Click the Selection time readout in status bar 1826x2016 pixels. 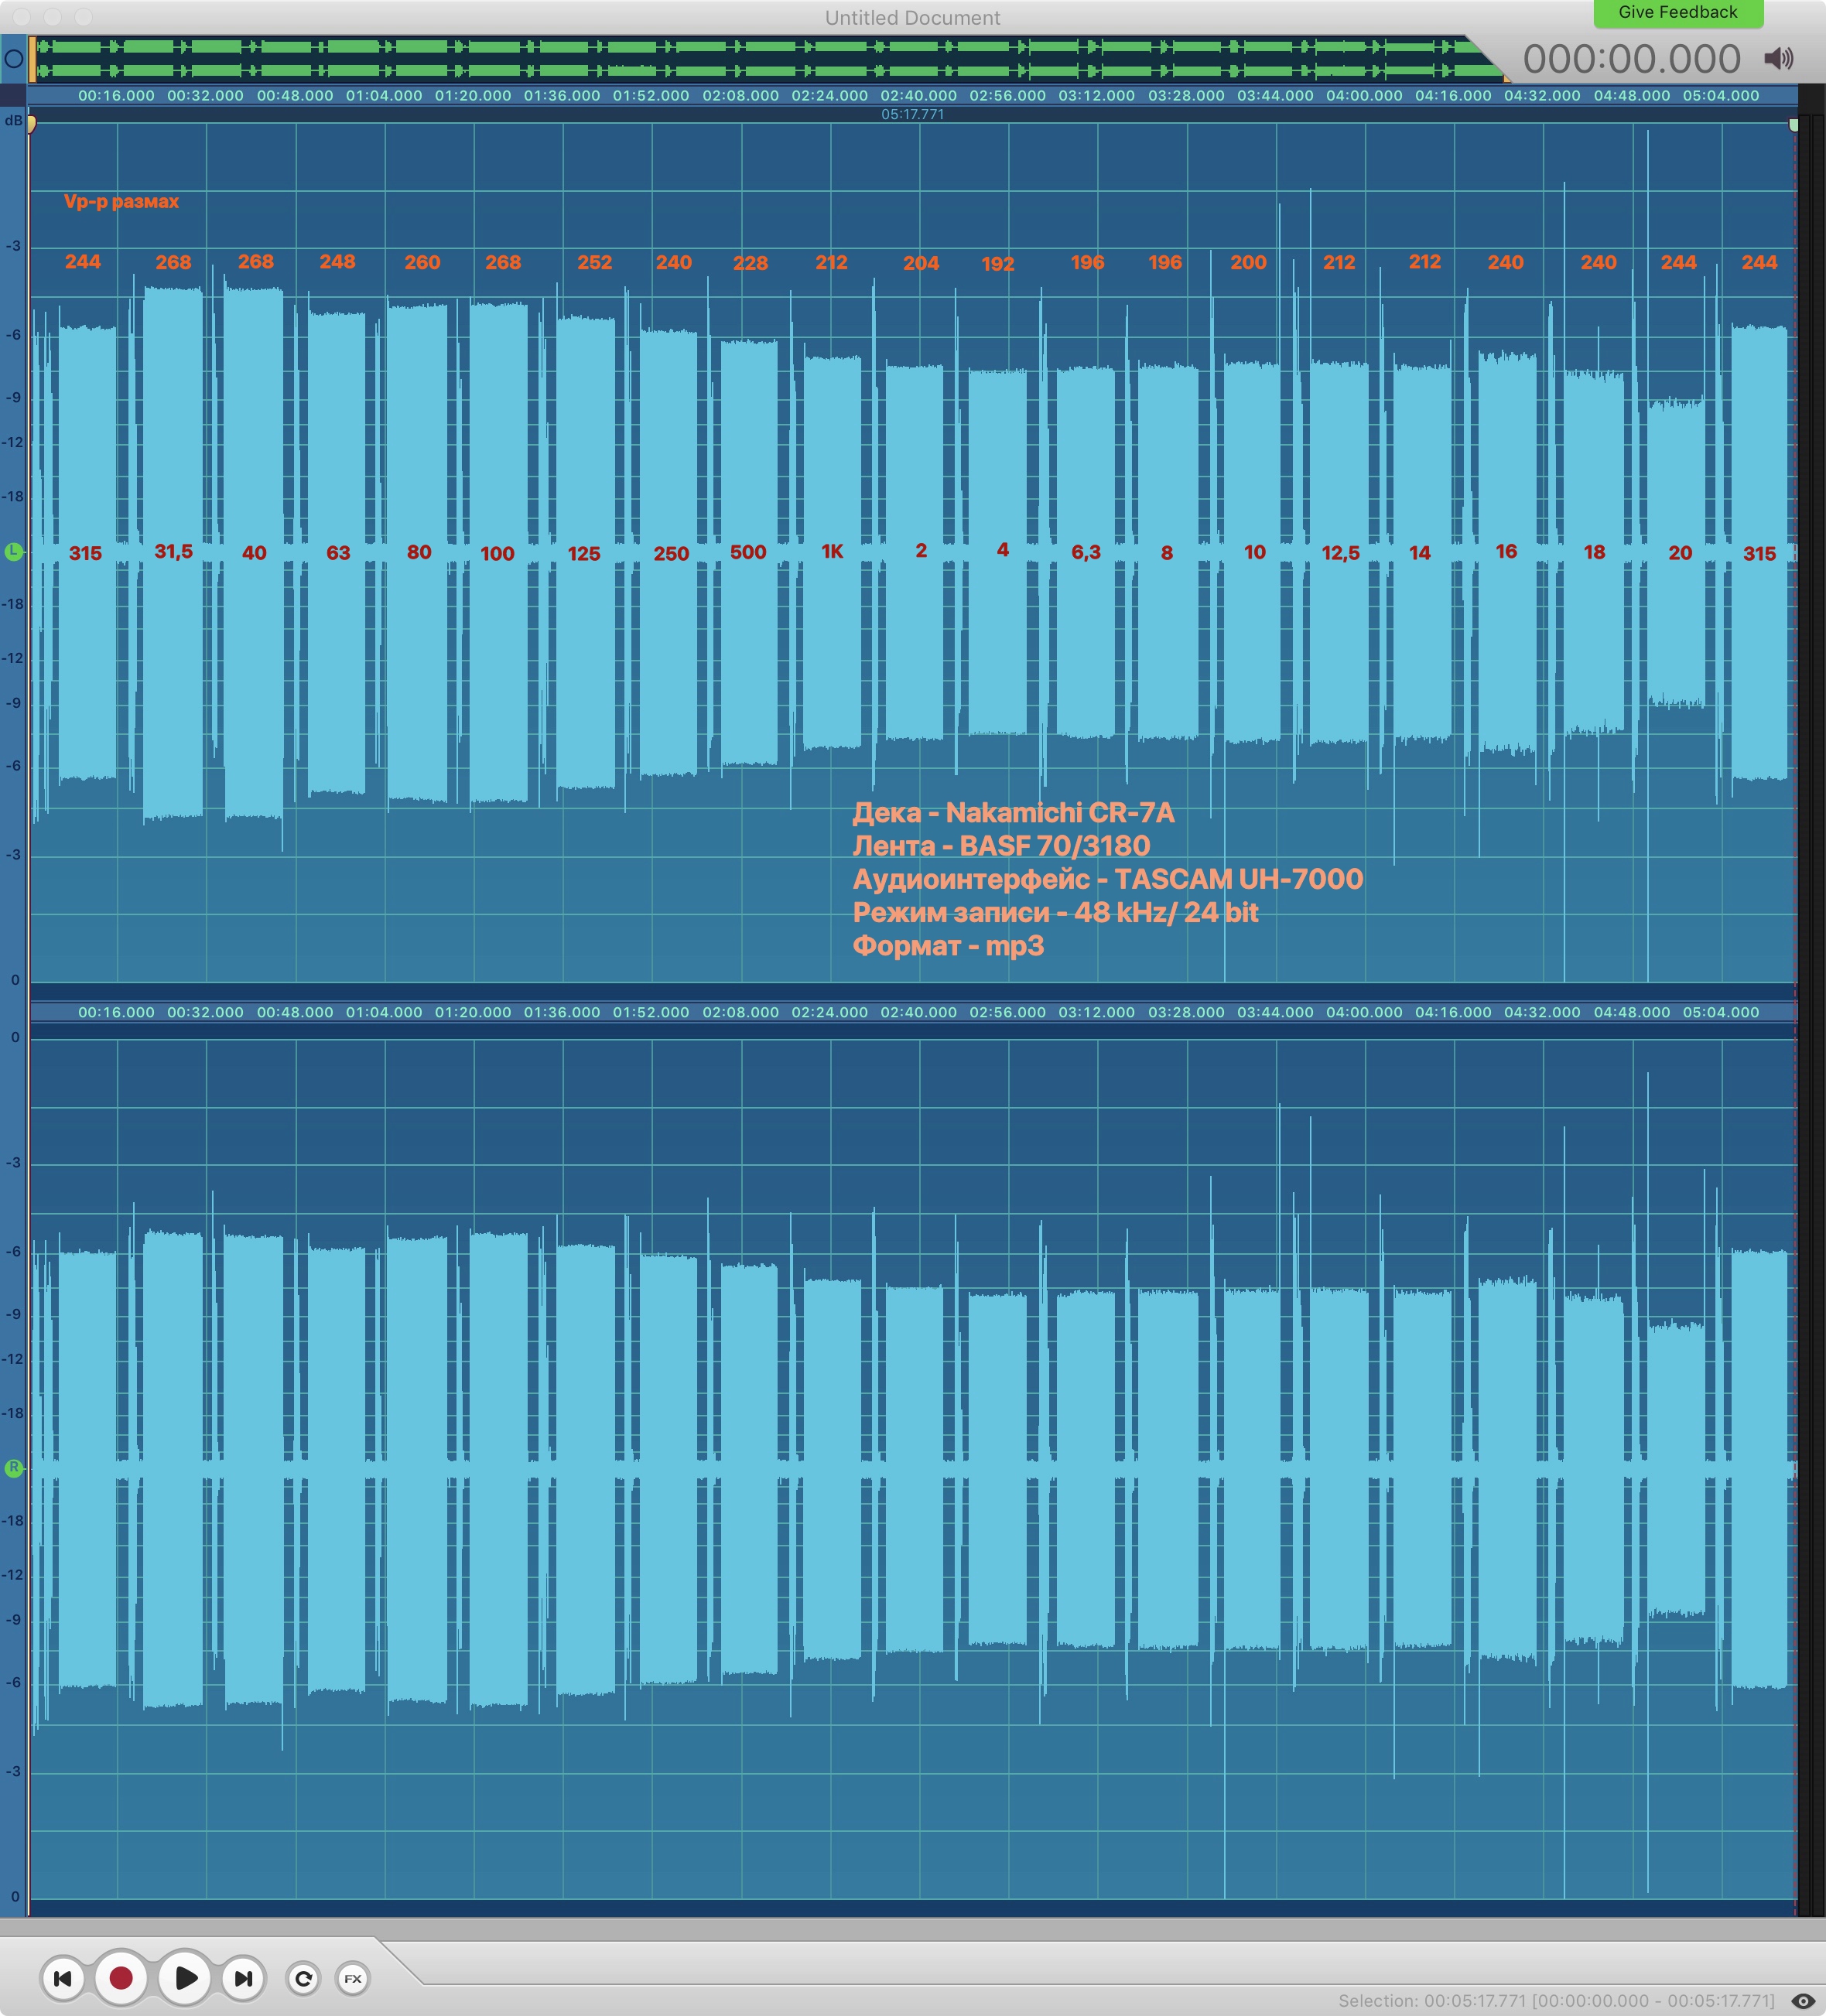click(x=1556, y=2000)
